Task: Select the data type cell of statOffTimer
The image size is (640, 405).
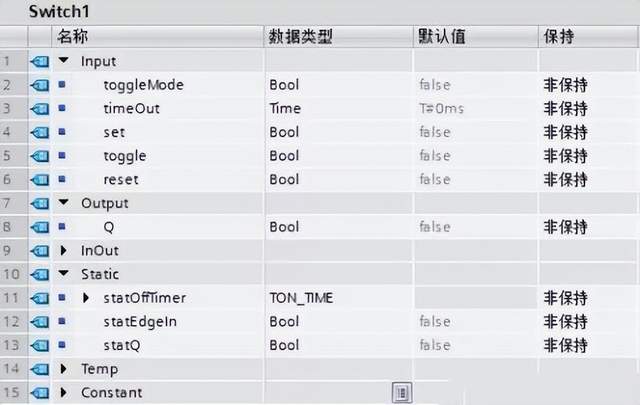Action: tap(338, 298)
